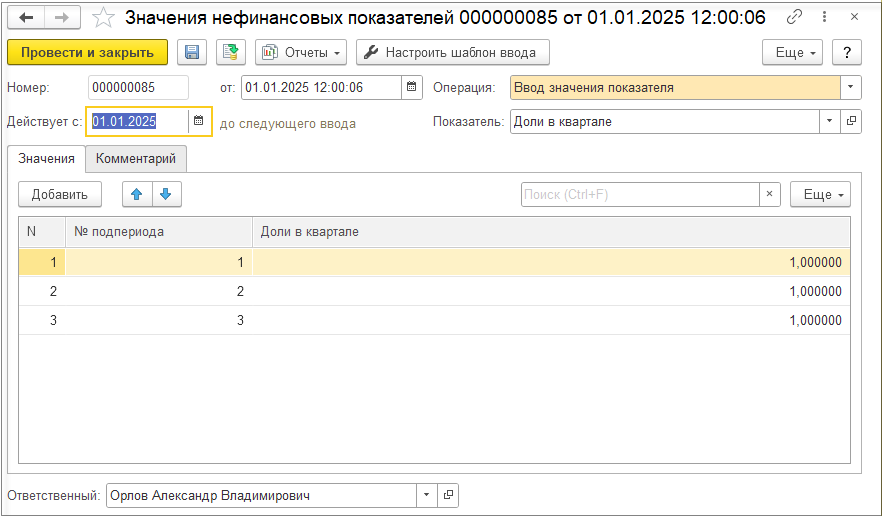Click the Провести и закрыть button
This screenshot has width=882, height=516.
click(87, 52)
